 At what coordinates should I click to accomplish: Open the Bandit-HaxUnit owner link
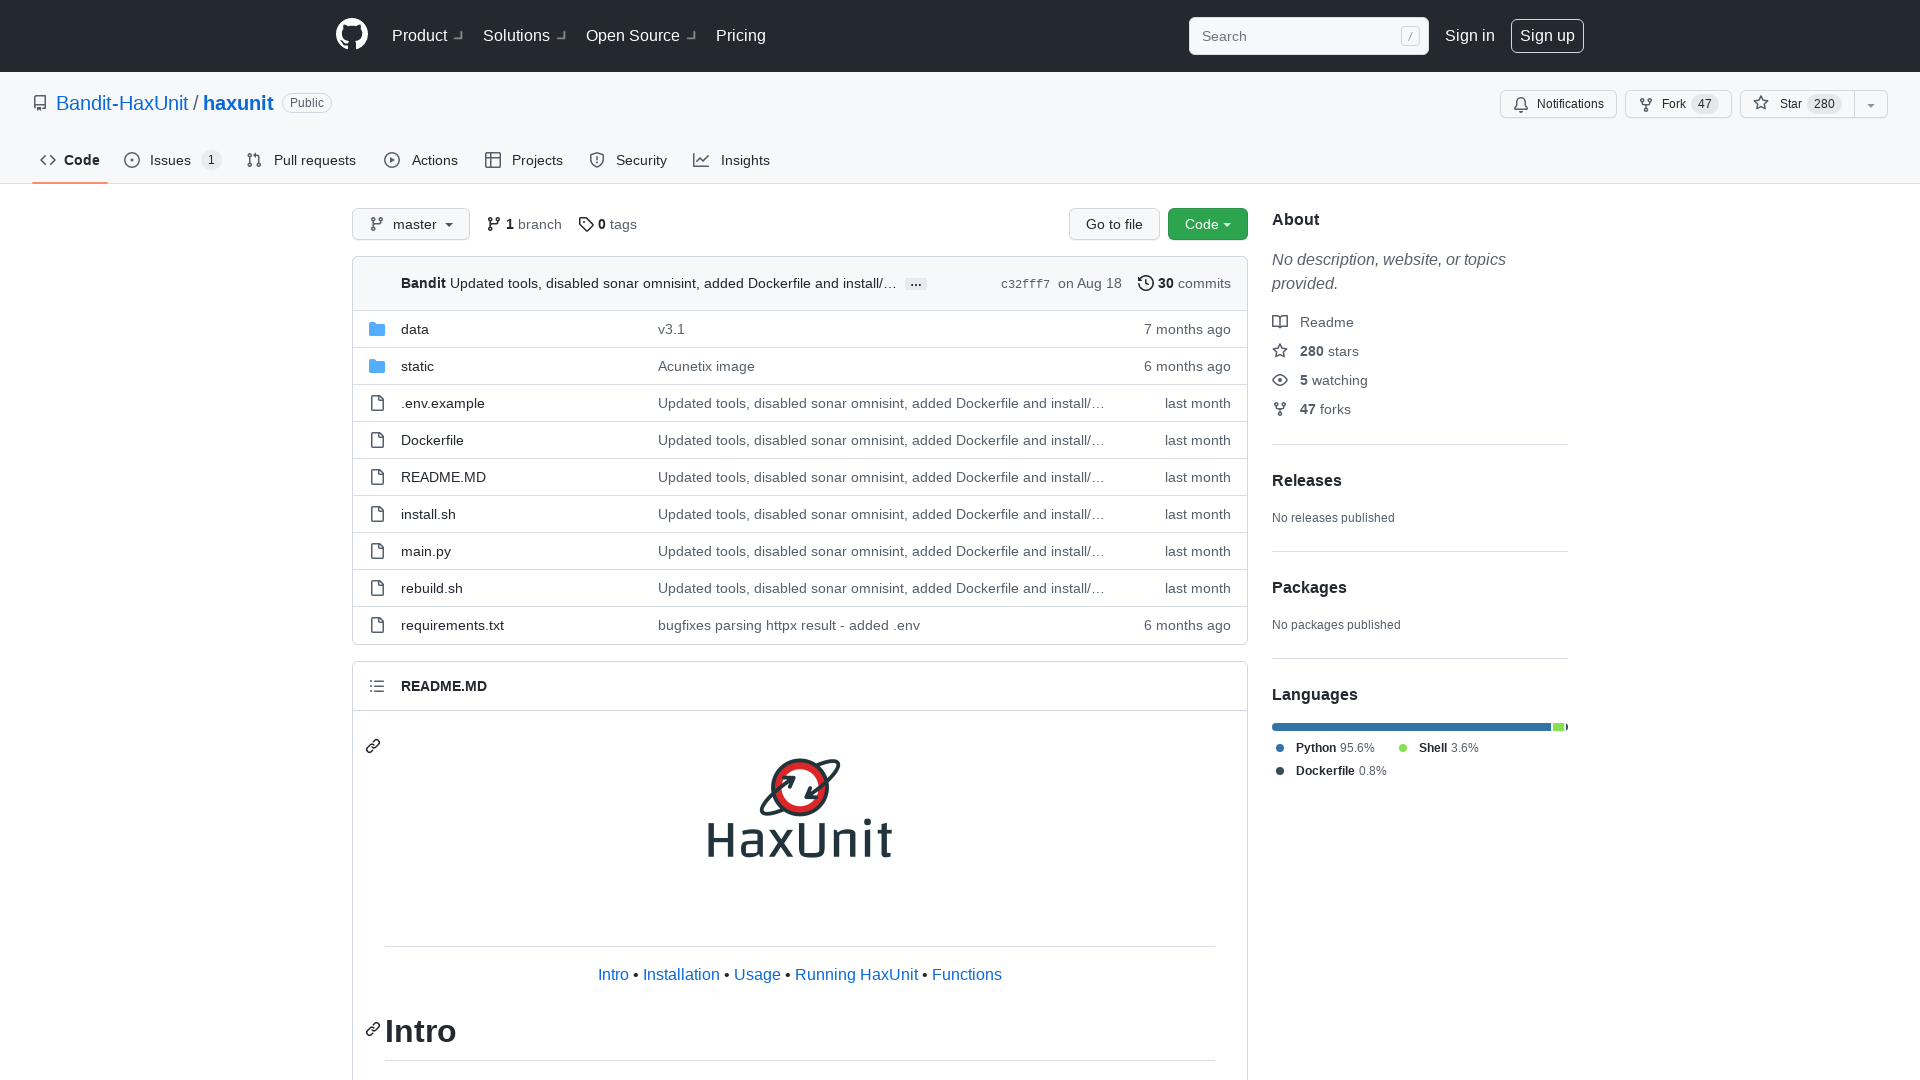pos(122,103)
